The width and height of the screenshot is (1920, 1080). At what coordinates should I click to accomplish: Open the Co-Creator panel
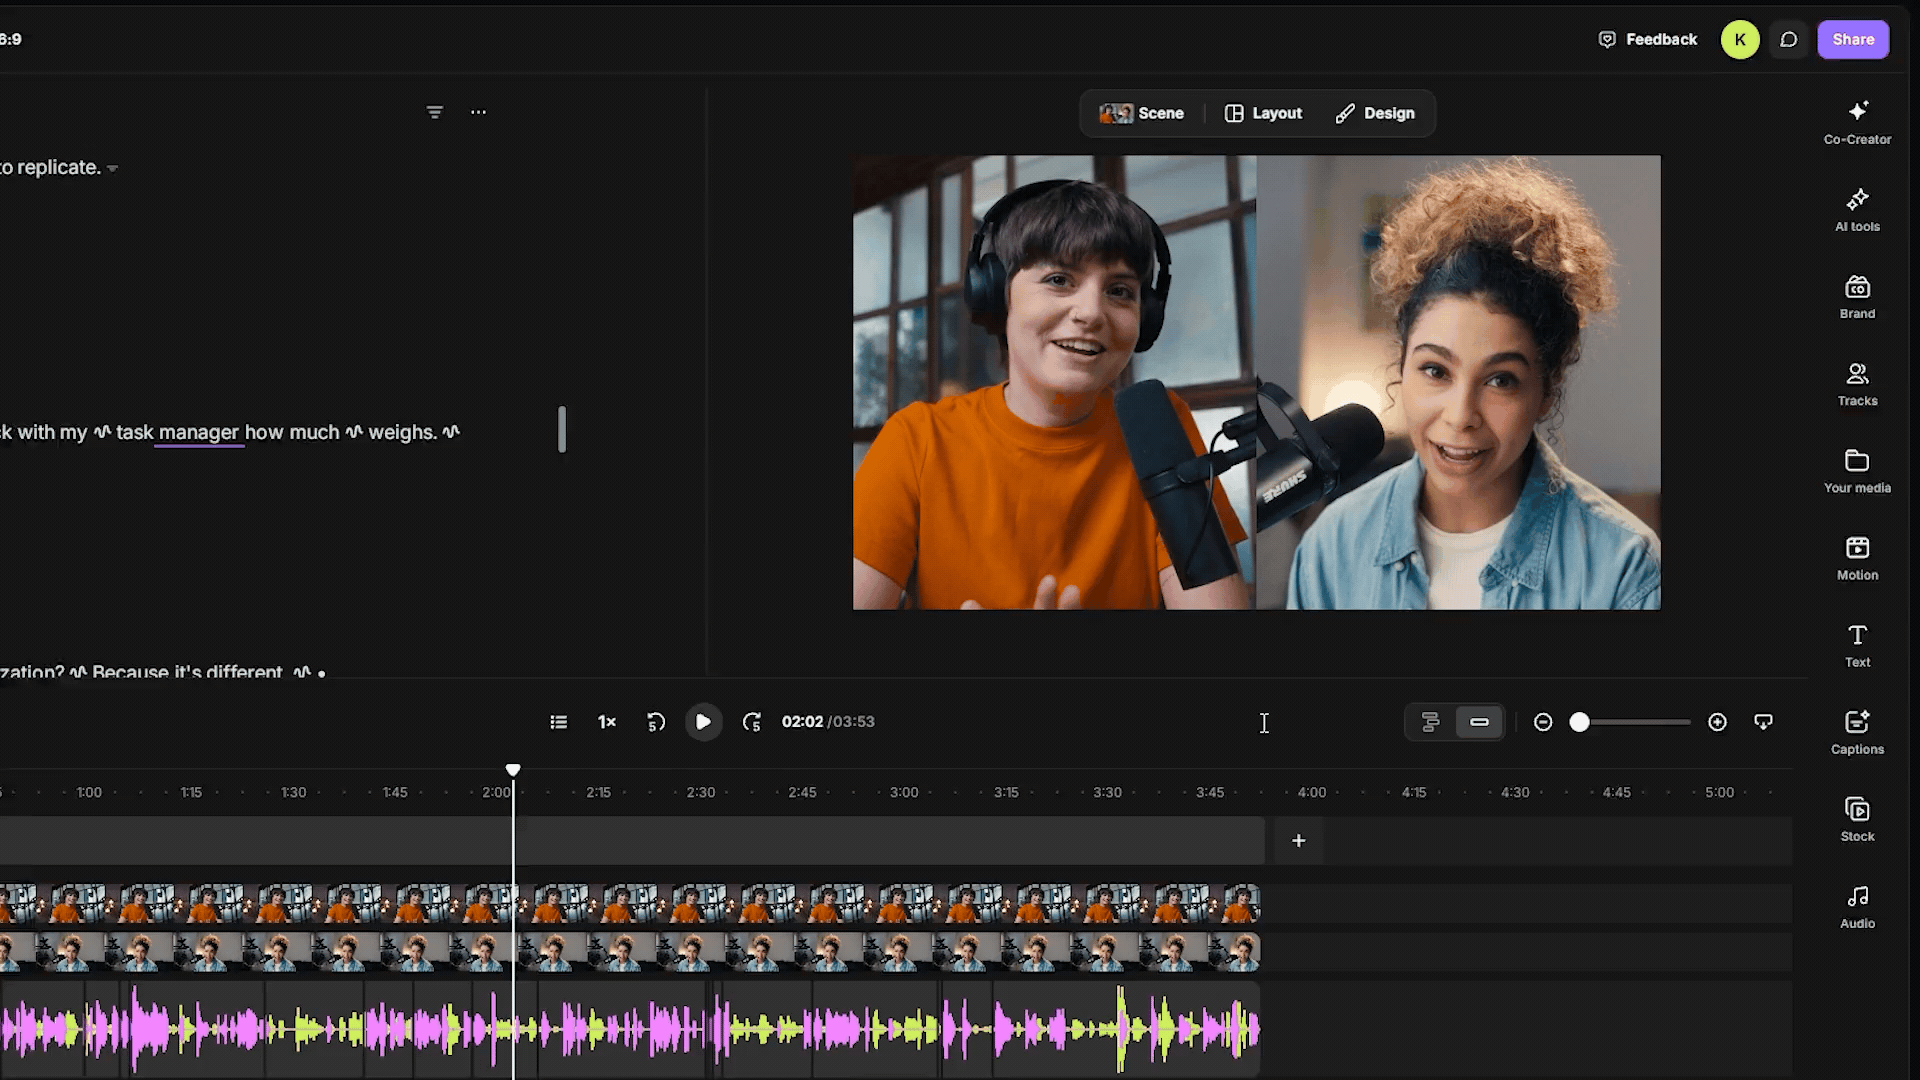click(1857, 123)
